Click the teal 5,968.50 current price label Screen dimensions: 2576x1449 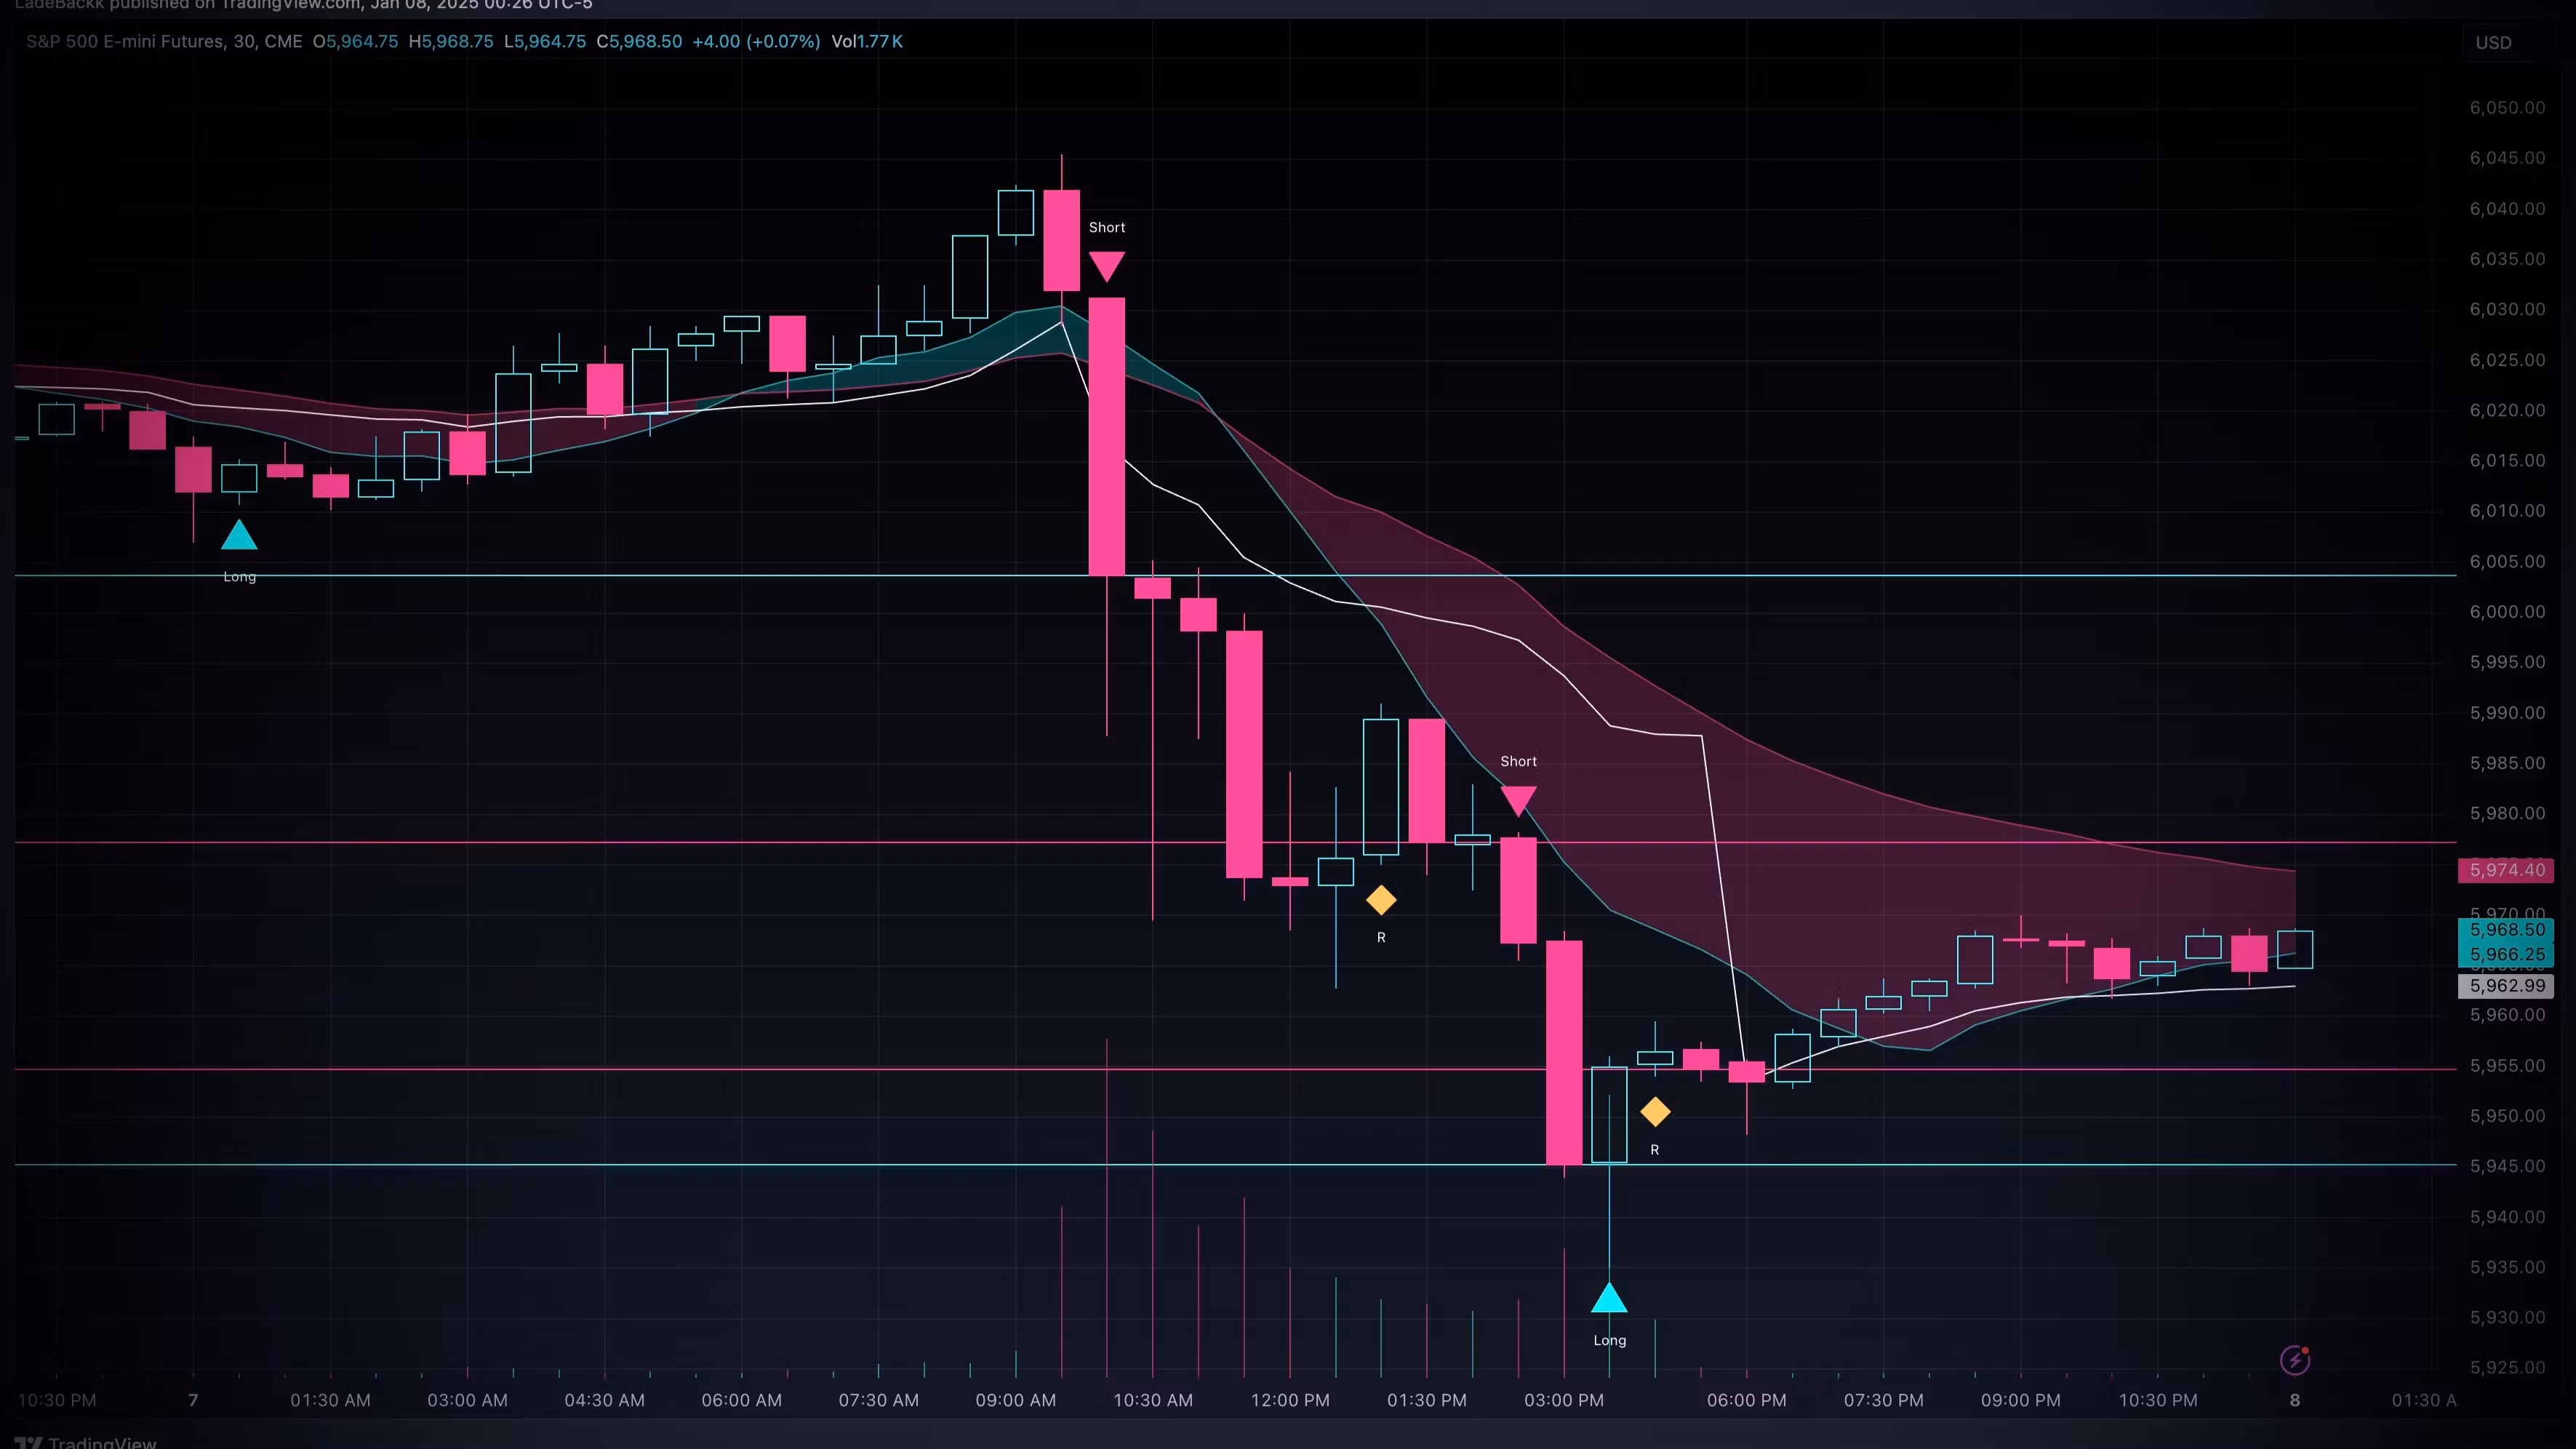pyautogui.click(x=2506, y=930)
